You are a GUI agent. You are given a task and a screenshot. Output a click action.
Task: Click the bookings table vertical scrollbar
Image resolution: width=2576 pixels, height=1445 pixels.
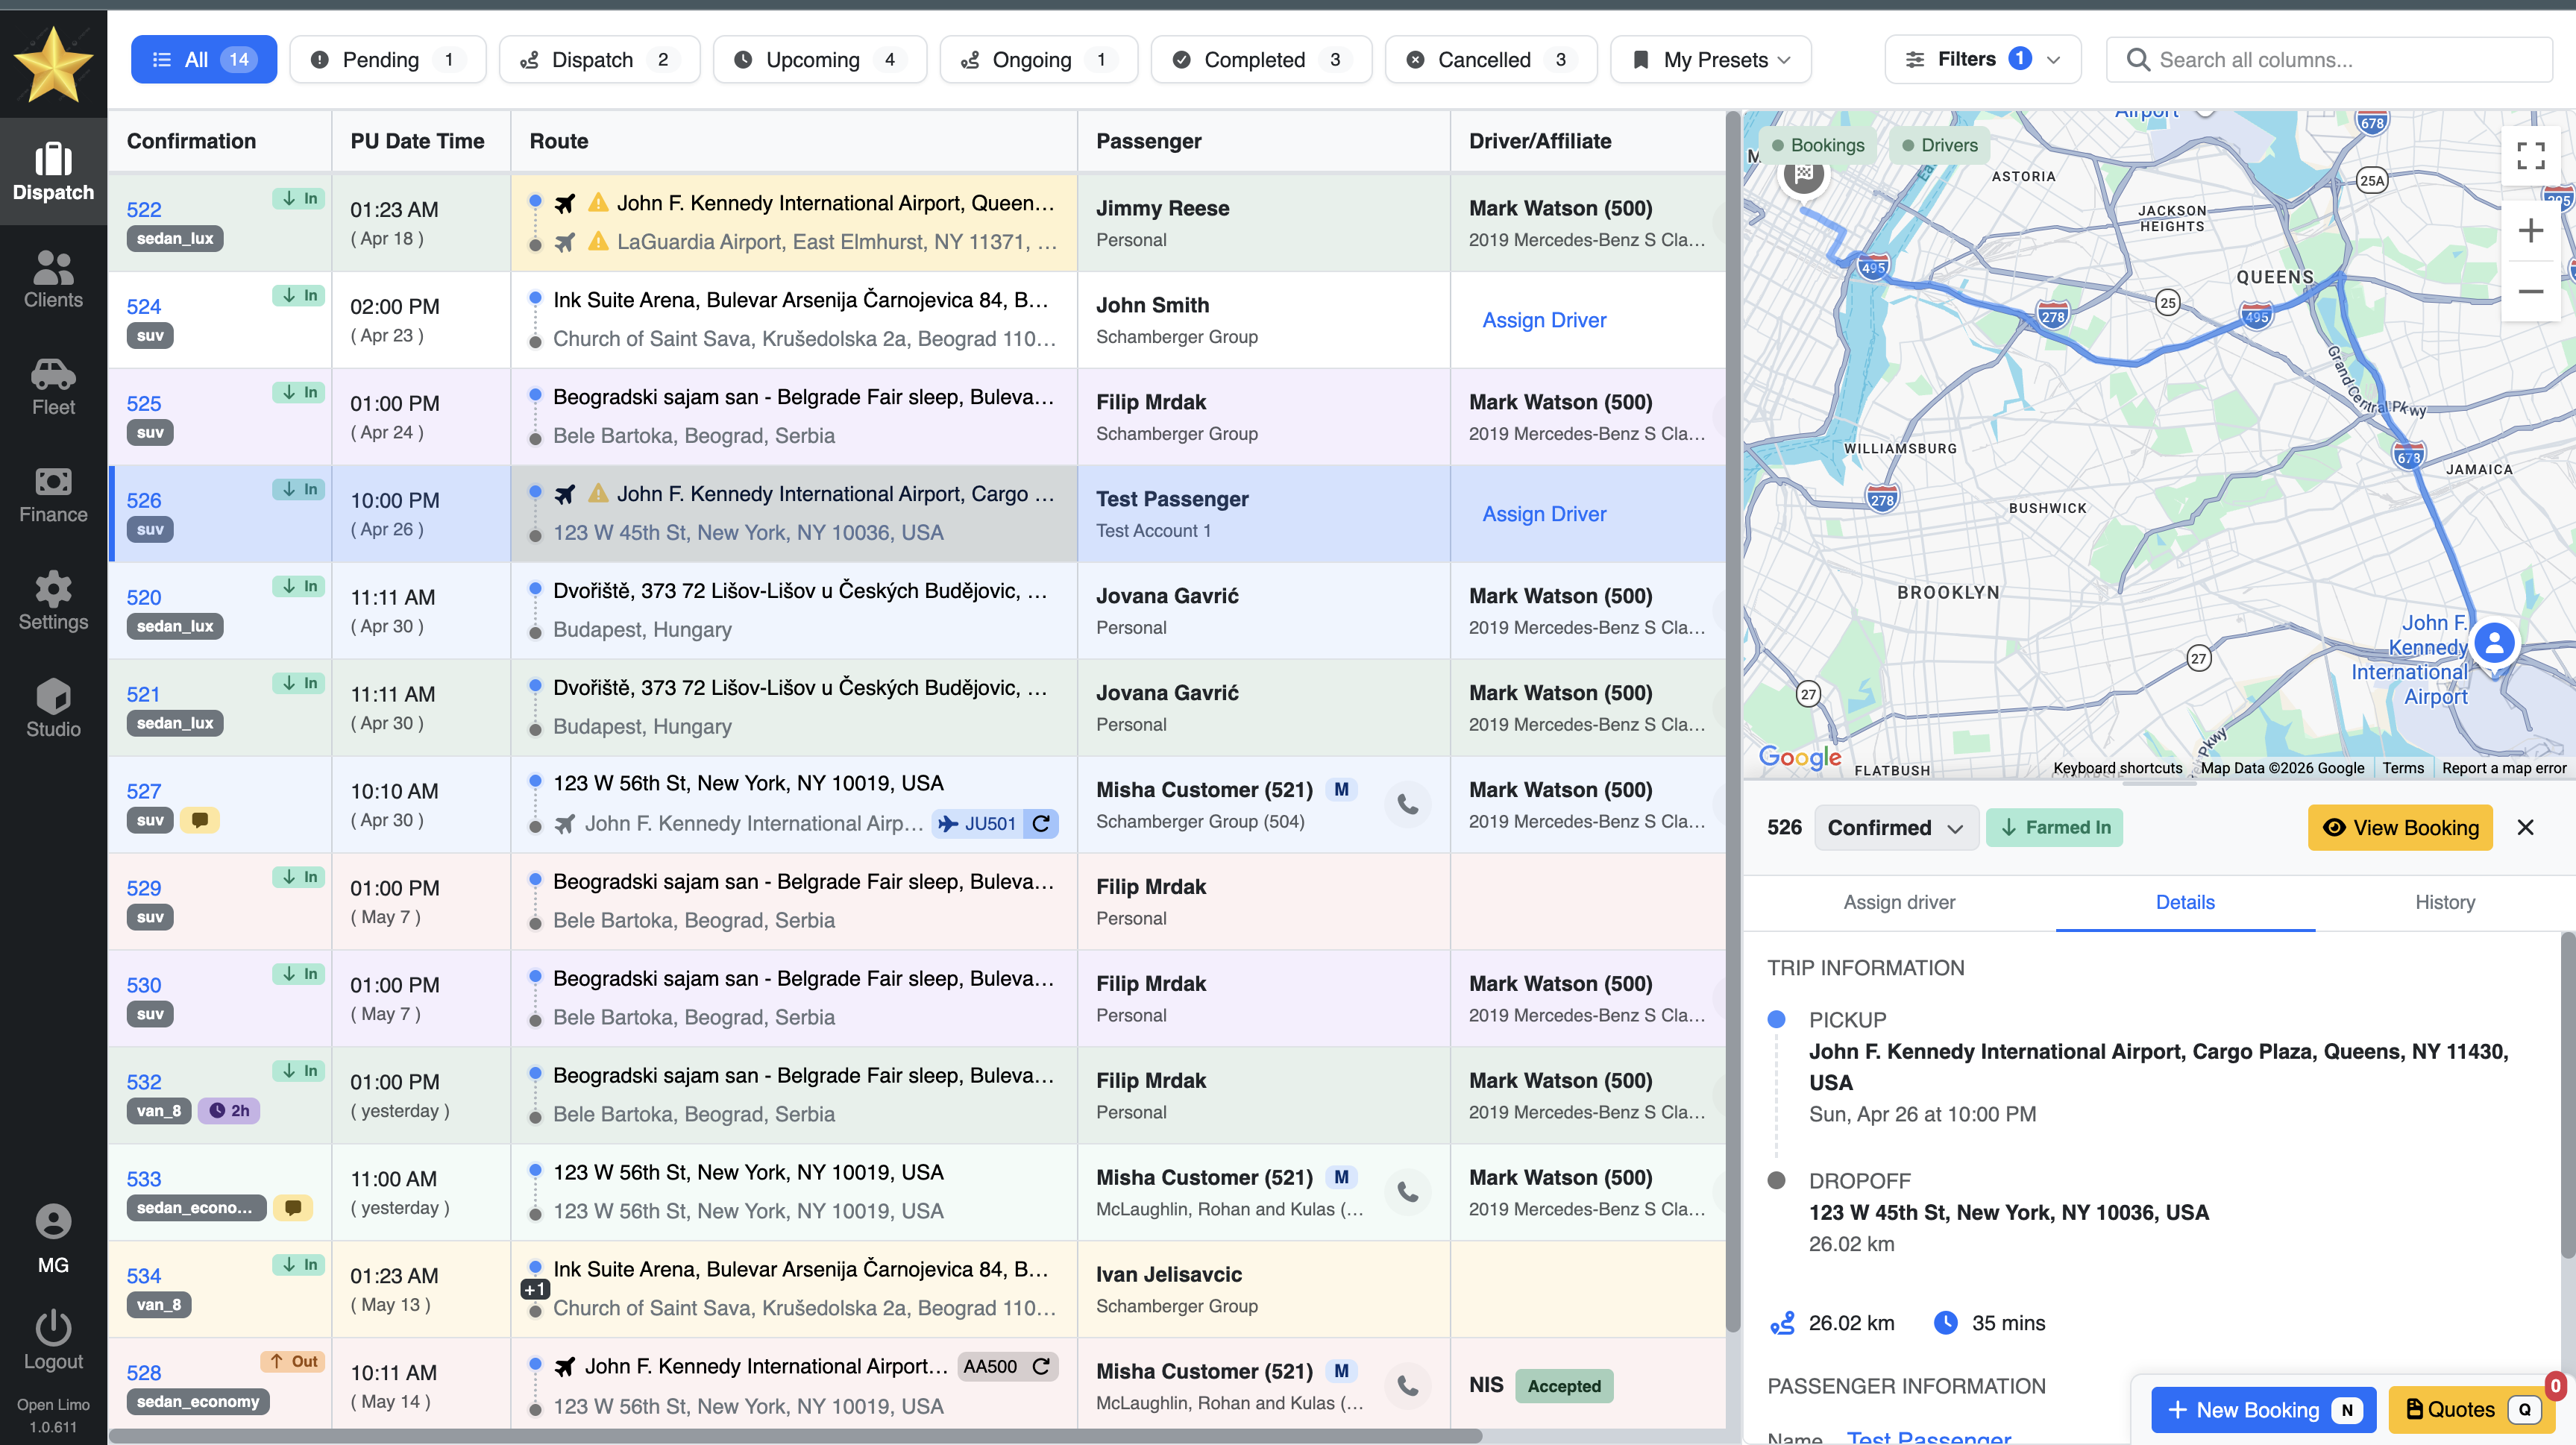[1733, 720]
